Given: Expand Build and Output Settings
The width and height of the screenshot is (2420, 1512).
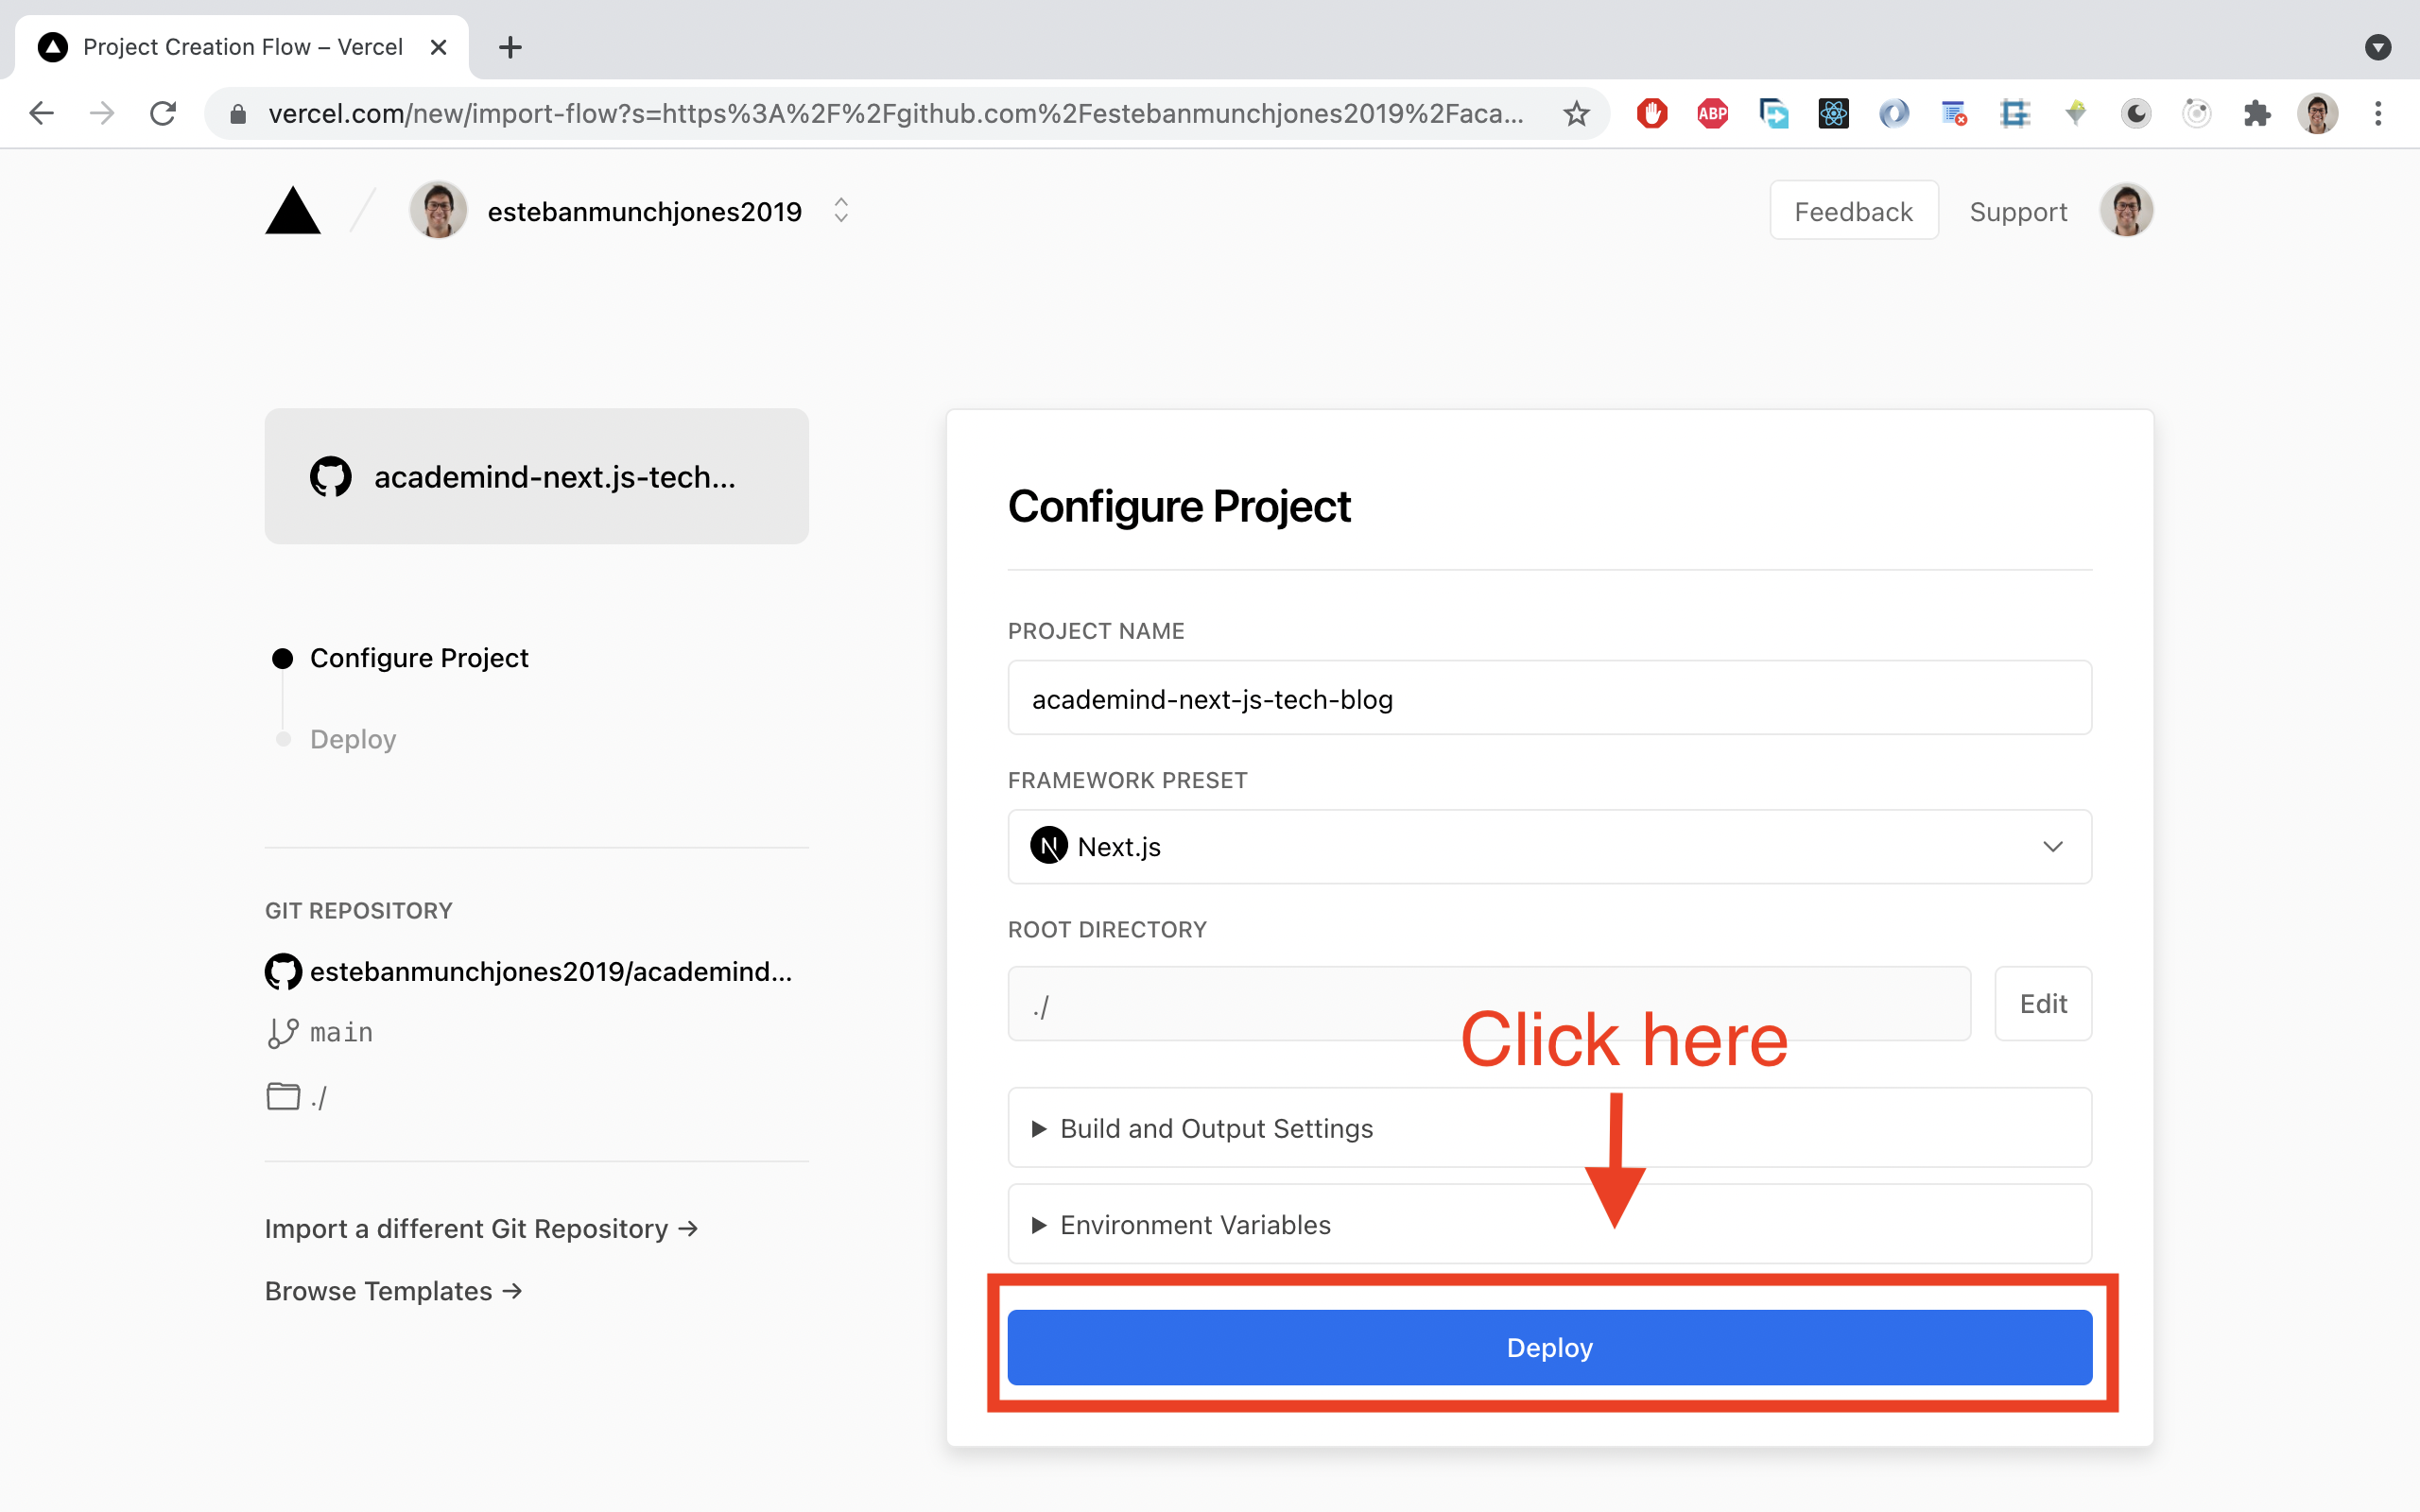Looking at the screenshot, I should pyautogui.click(x=1216, y=1128).
